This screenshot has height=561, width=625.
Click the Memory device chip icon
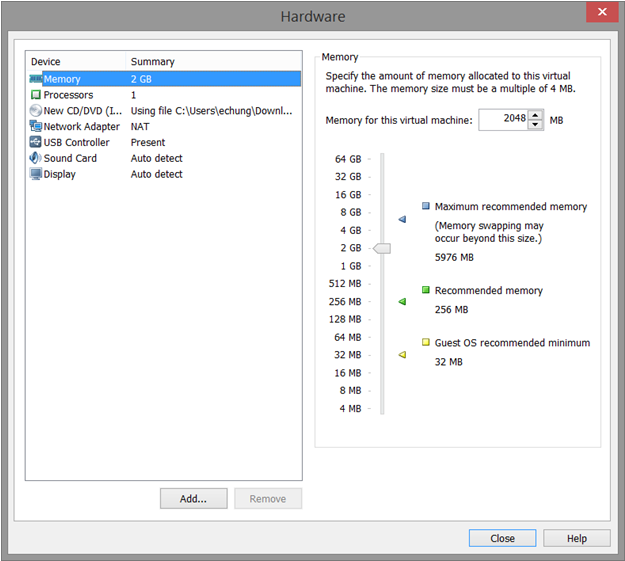(35, 79)
